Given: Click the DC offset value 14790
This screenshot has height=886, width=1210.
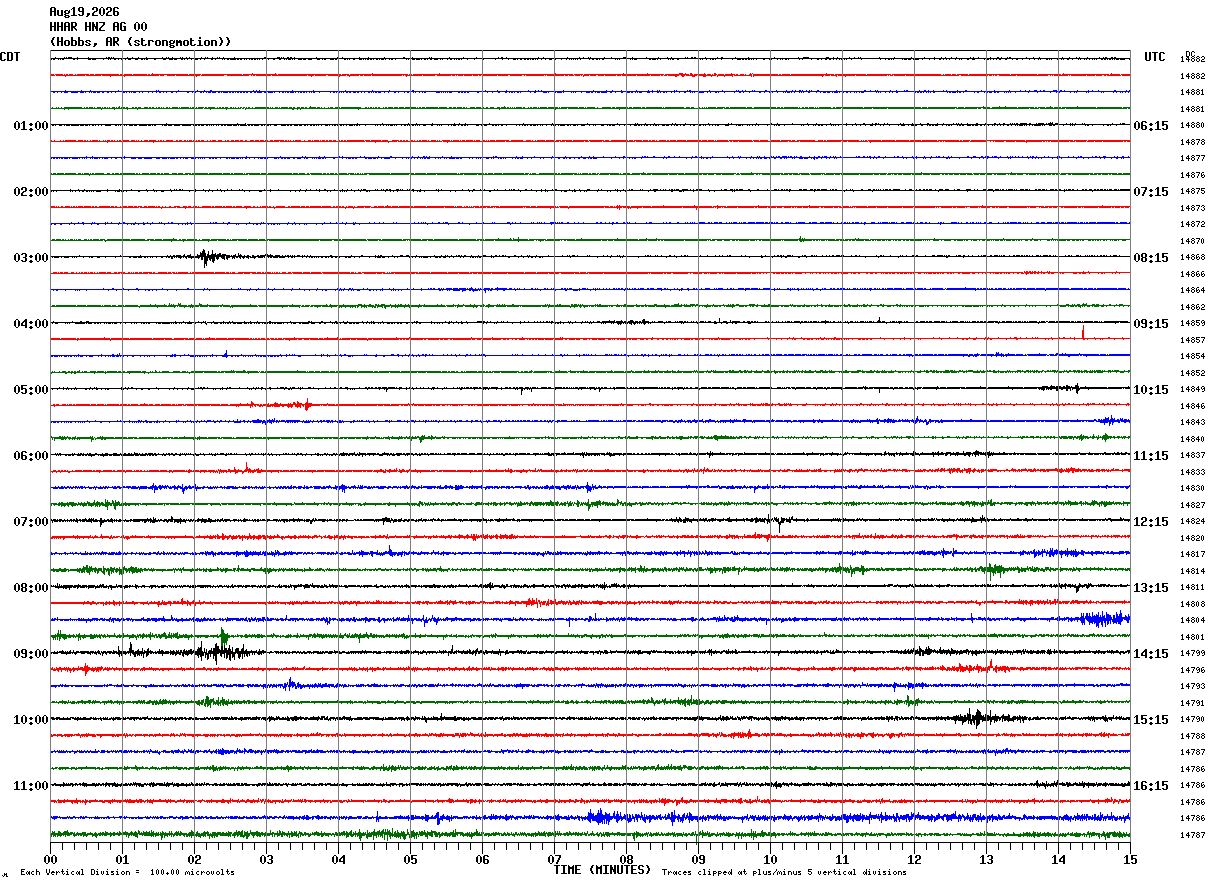Looking at the screenshot, I should coord(1192,720).
